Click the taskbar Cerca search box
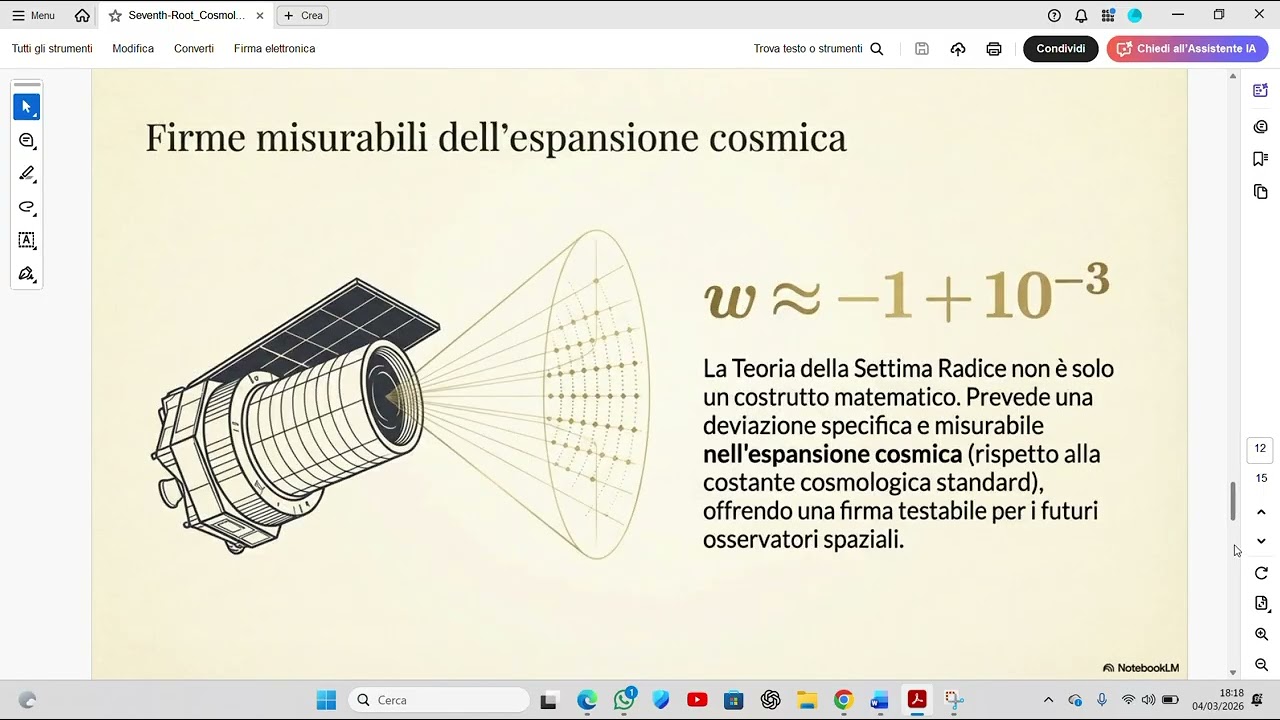Screen dimensions: 1280x720 438,700
